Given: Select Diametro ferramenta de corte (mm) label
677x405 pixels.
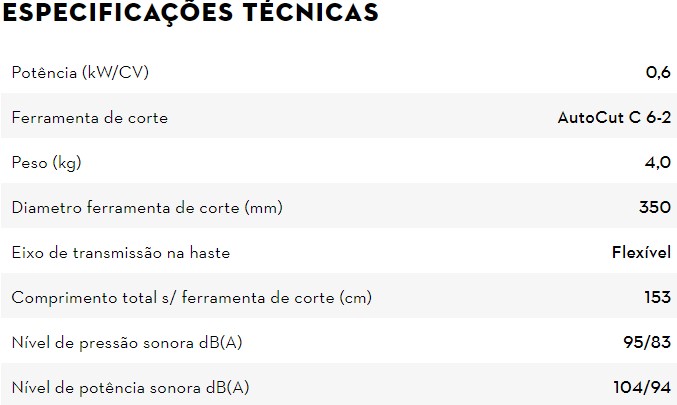Looking at the screenshot, I should pyautogui.click(x=147, y=208).
